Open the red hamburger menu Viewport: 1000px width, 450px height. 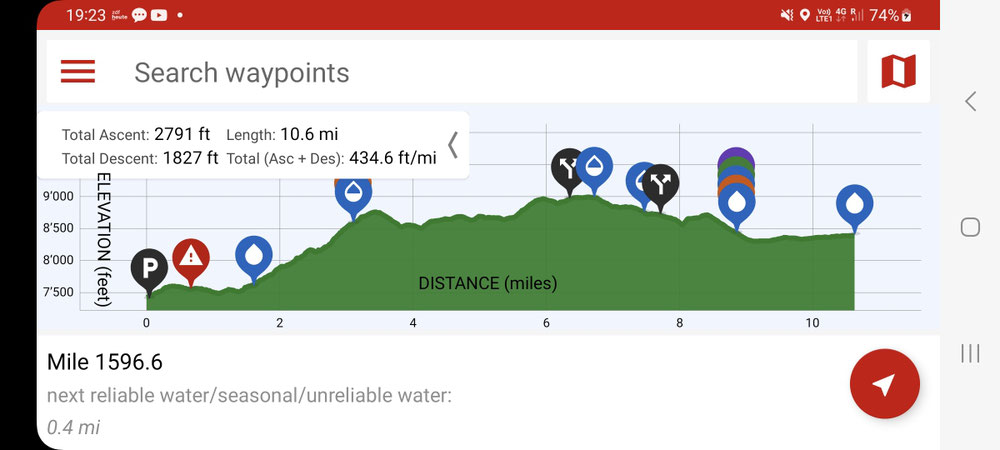pos(78,71)
